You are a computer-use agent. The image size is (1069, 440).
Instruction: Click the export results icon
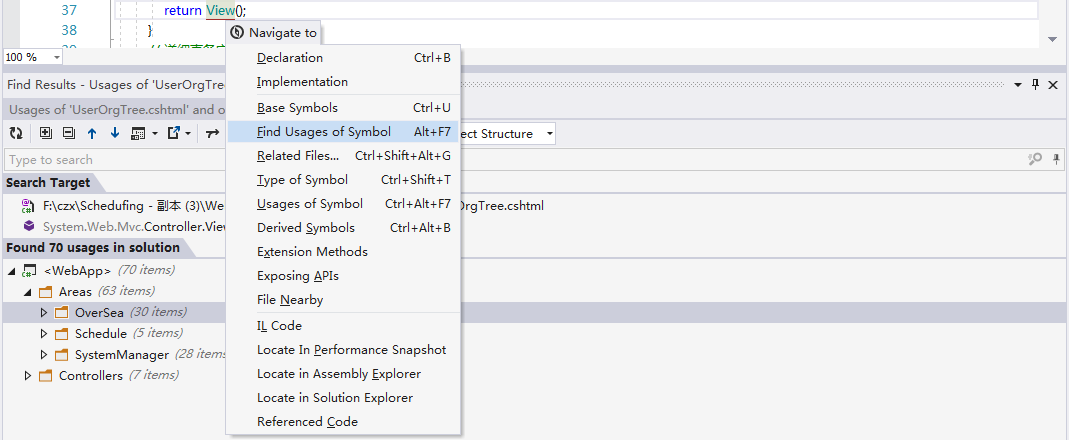(174, 133)
